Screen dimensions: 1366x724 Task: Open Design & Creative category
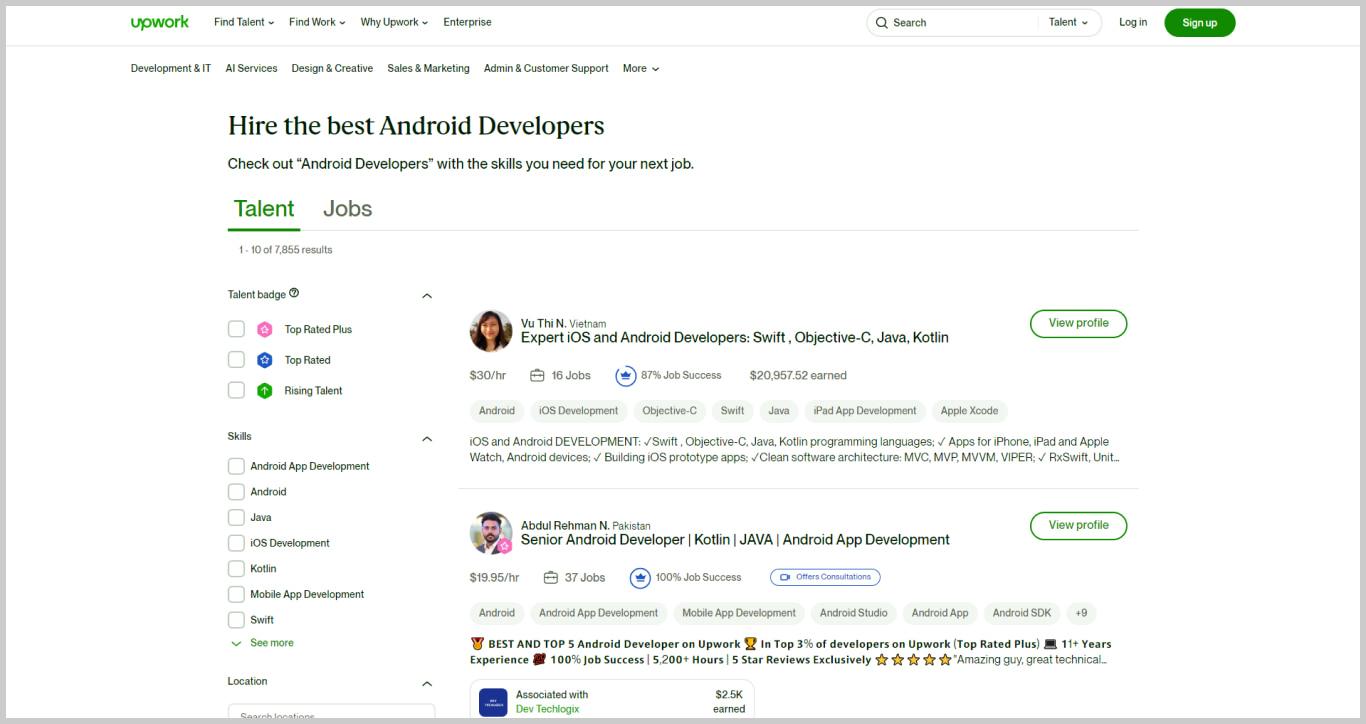[x=332, y=68]
